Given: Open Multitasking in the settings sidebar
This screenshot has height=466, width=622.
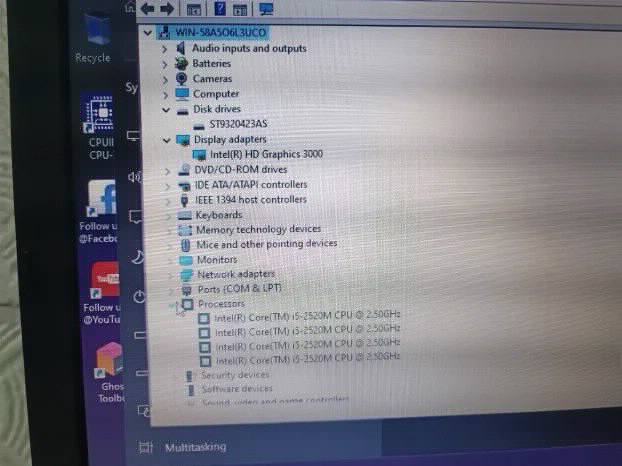Looking at the screenshot, I should (x=196, y=447).
